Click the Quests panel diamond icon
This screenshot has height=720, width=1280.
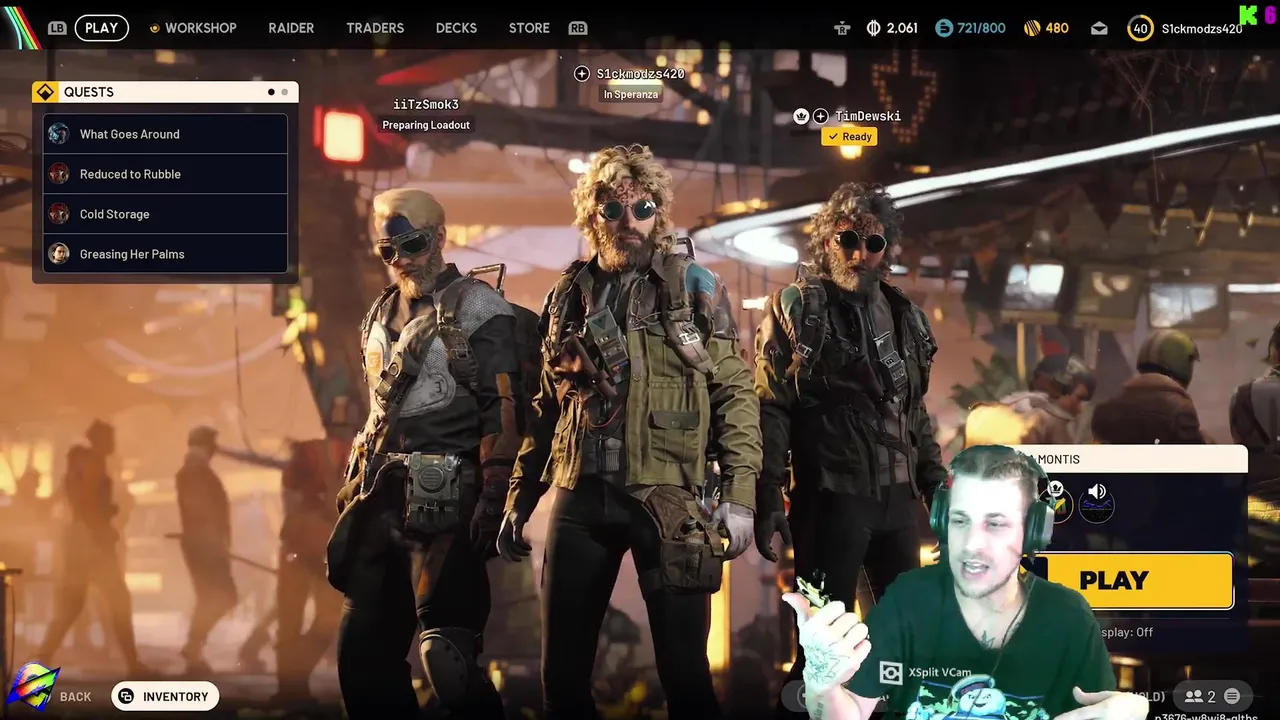45,92
